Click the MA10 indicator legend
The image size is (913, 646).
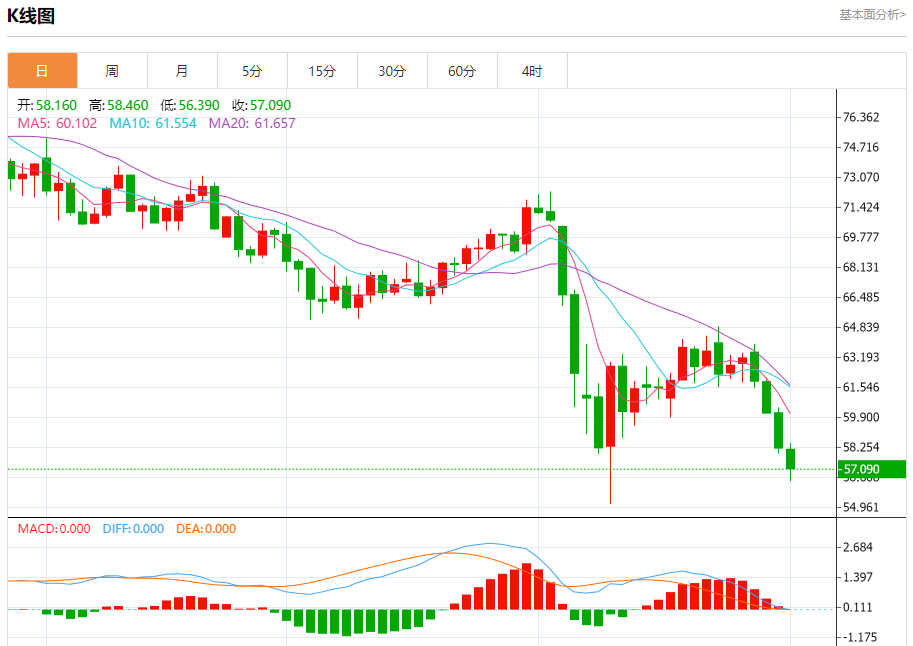[152, 123]
